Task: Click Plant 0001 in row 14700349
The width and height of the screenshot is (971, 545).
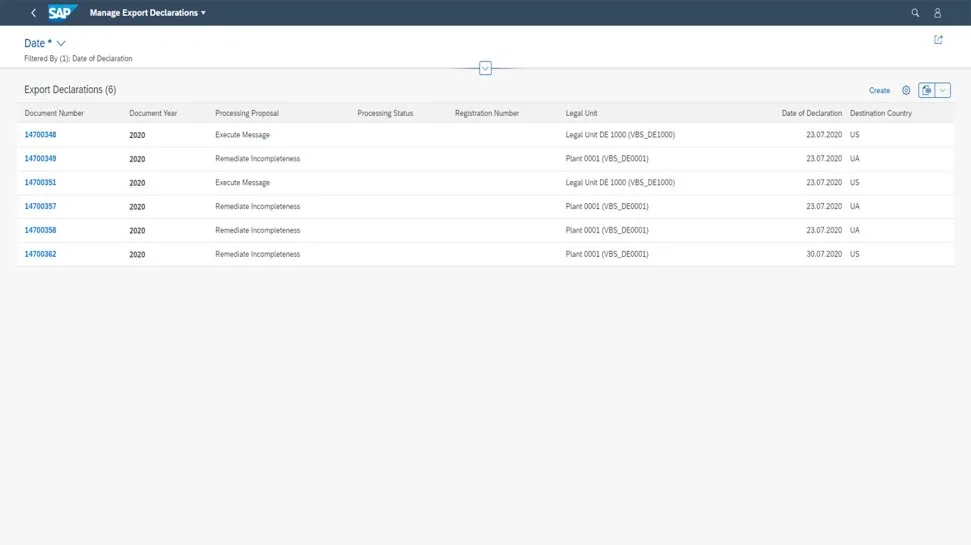Action: click(x=607, y=159)
